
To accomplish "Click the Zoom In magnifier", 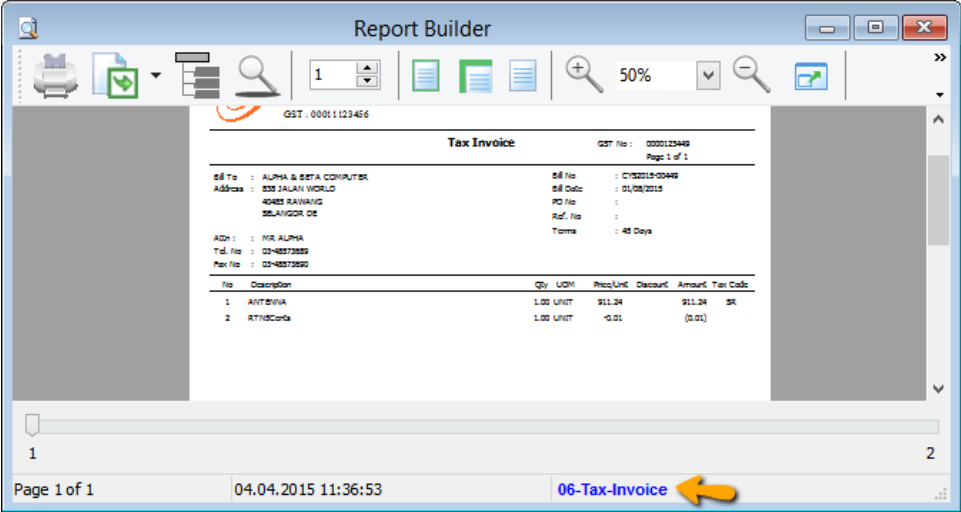I will (x=584, y=75).
